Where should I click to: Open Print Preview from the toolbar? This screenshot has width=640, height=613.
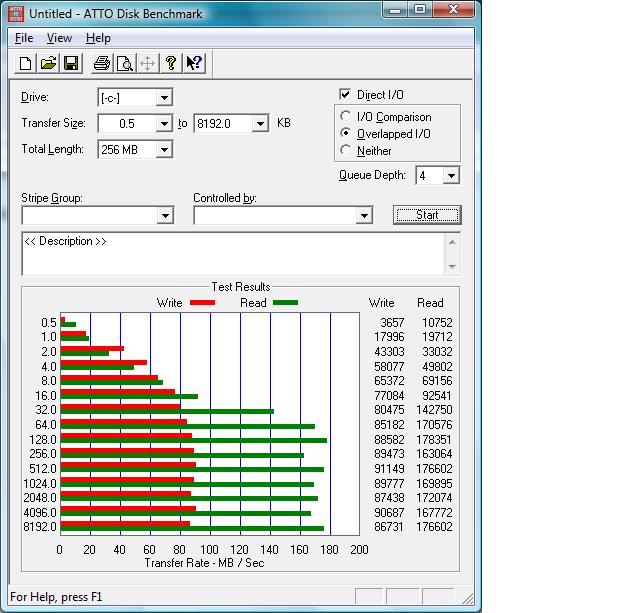(124, 63)
